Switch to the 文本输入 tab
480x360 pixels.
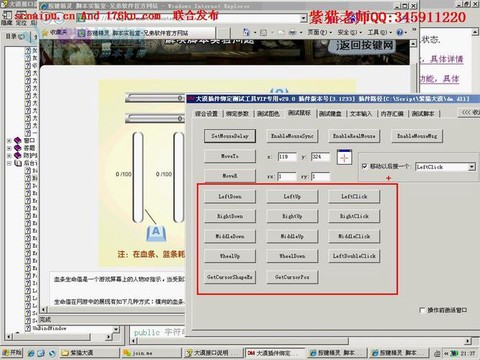pos(361,114)
